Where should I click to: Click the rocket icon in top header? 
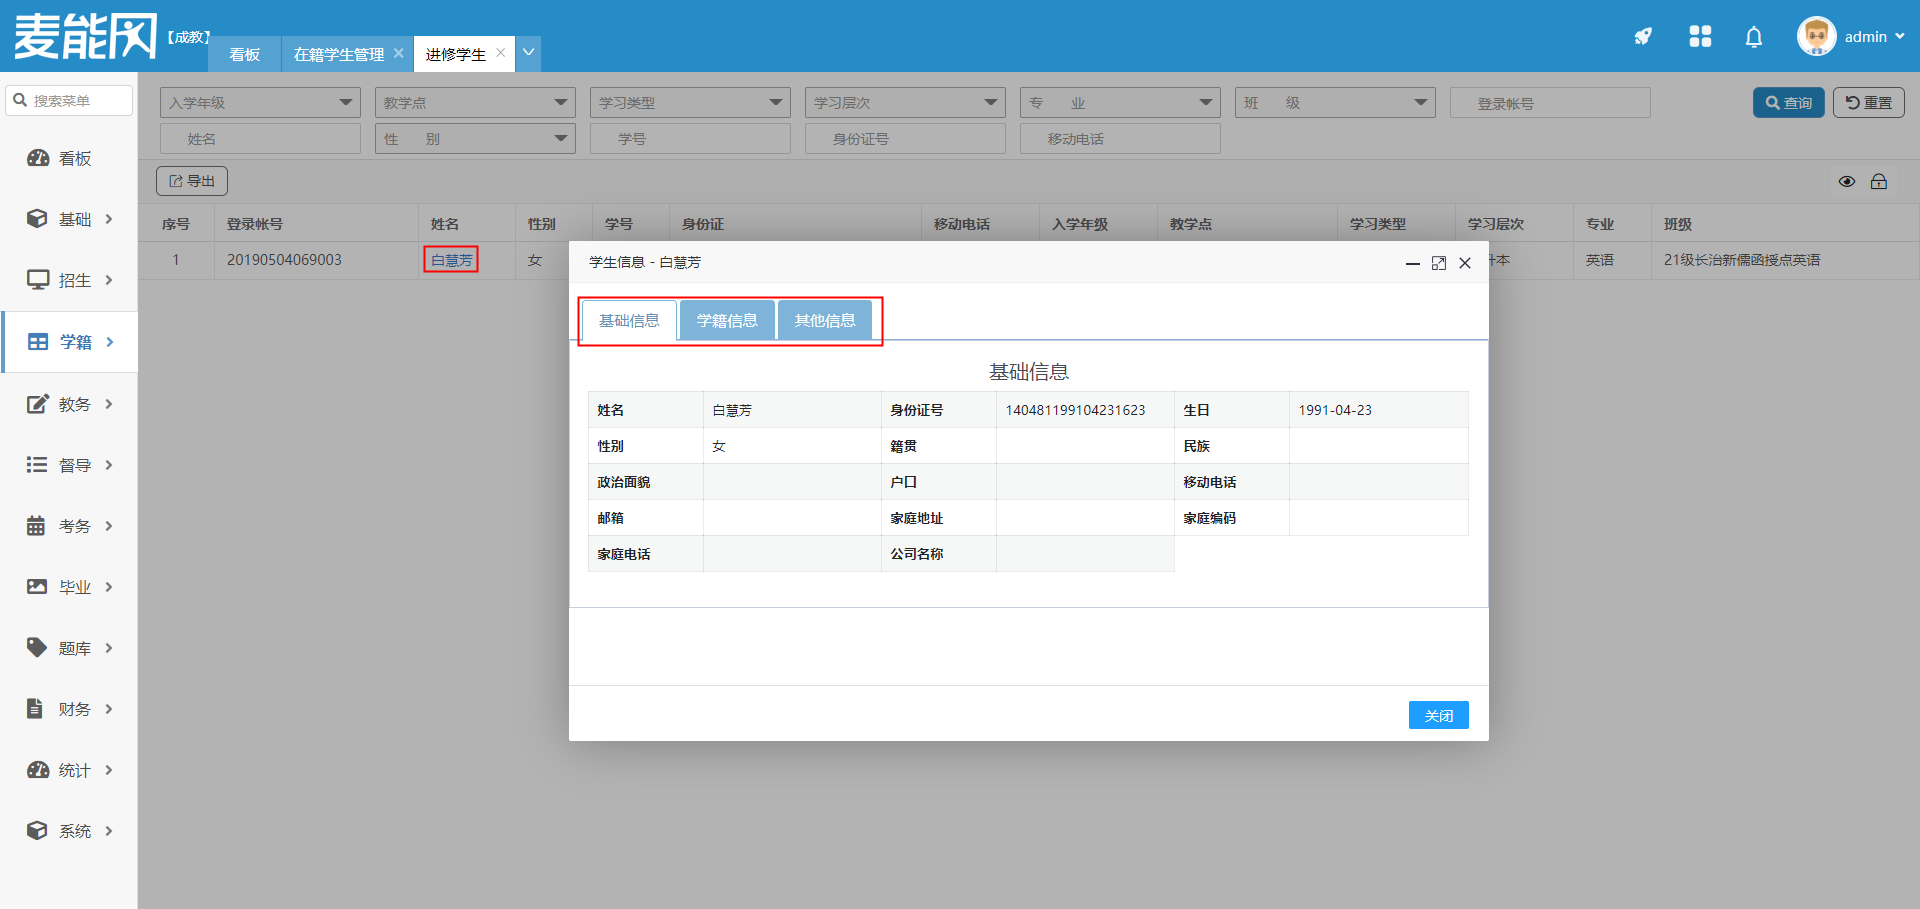click(x=1643, y=37)
